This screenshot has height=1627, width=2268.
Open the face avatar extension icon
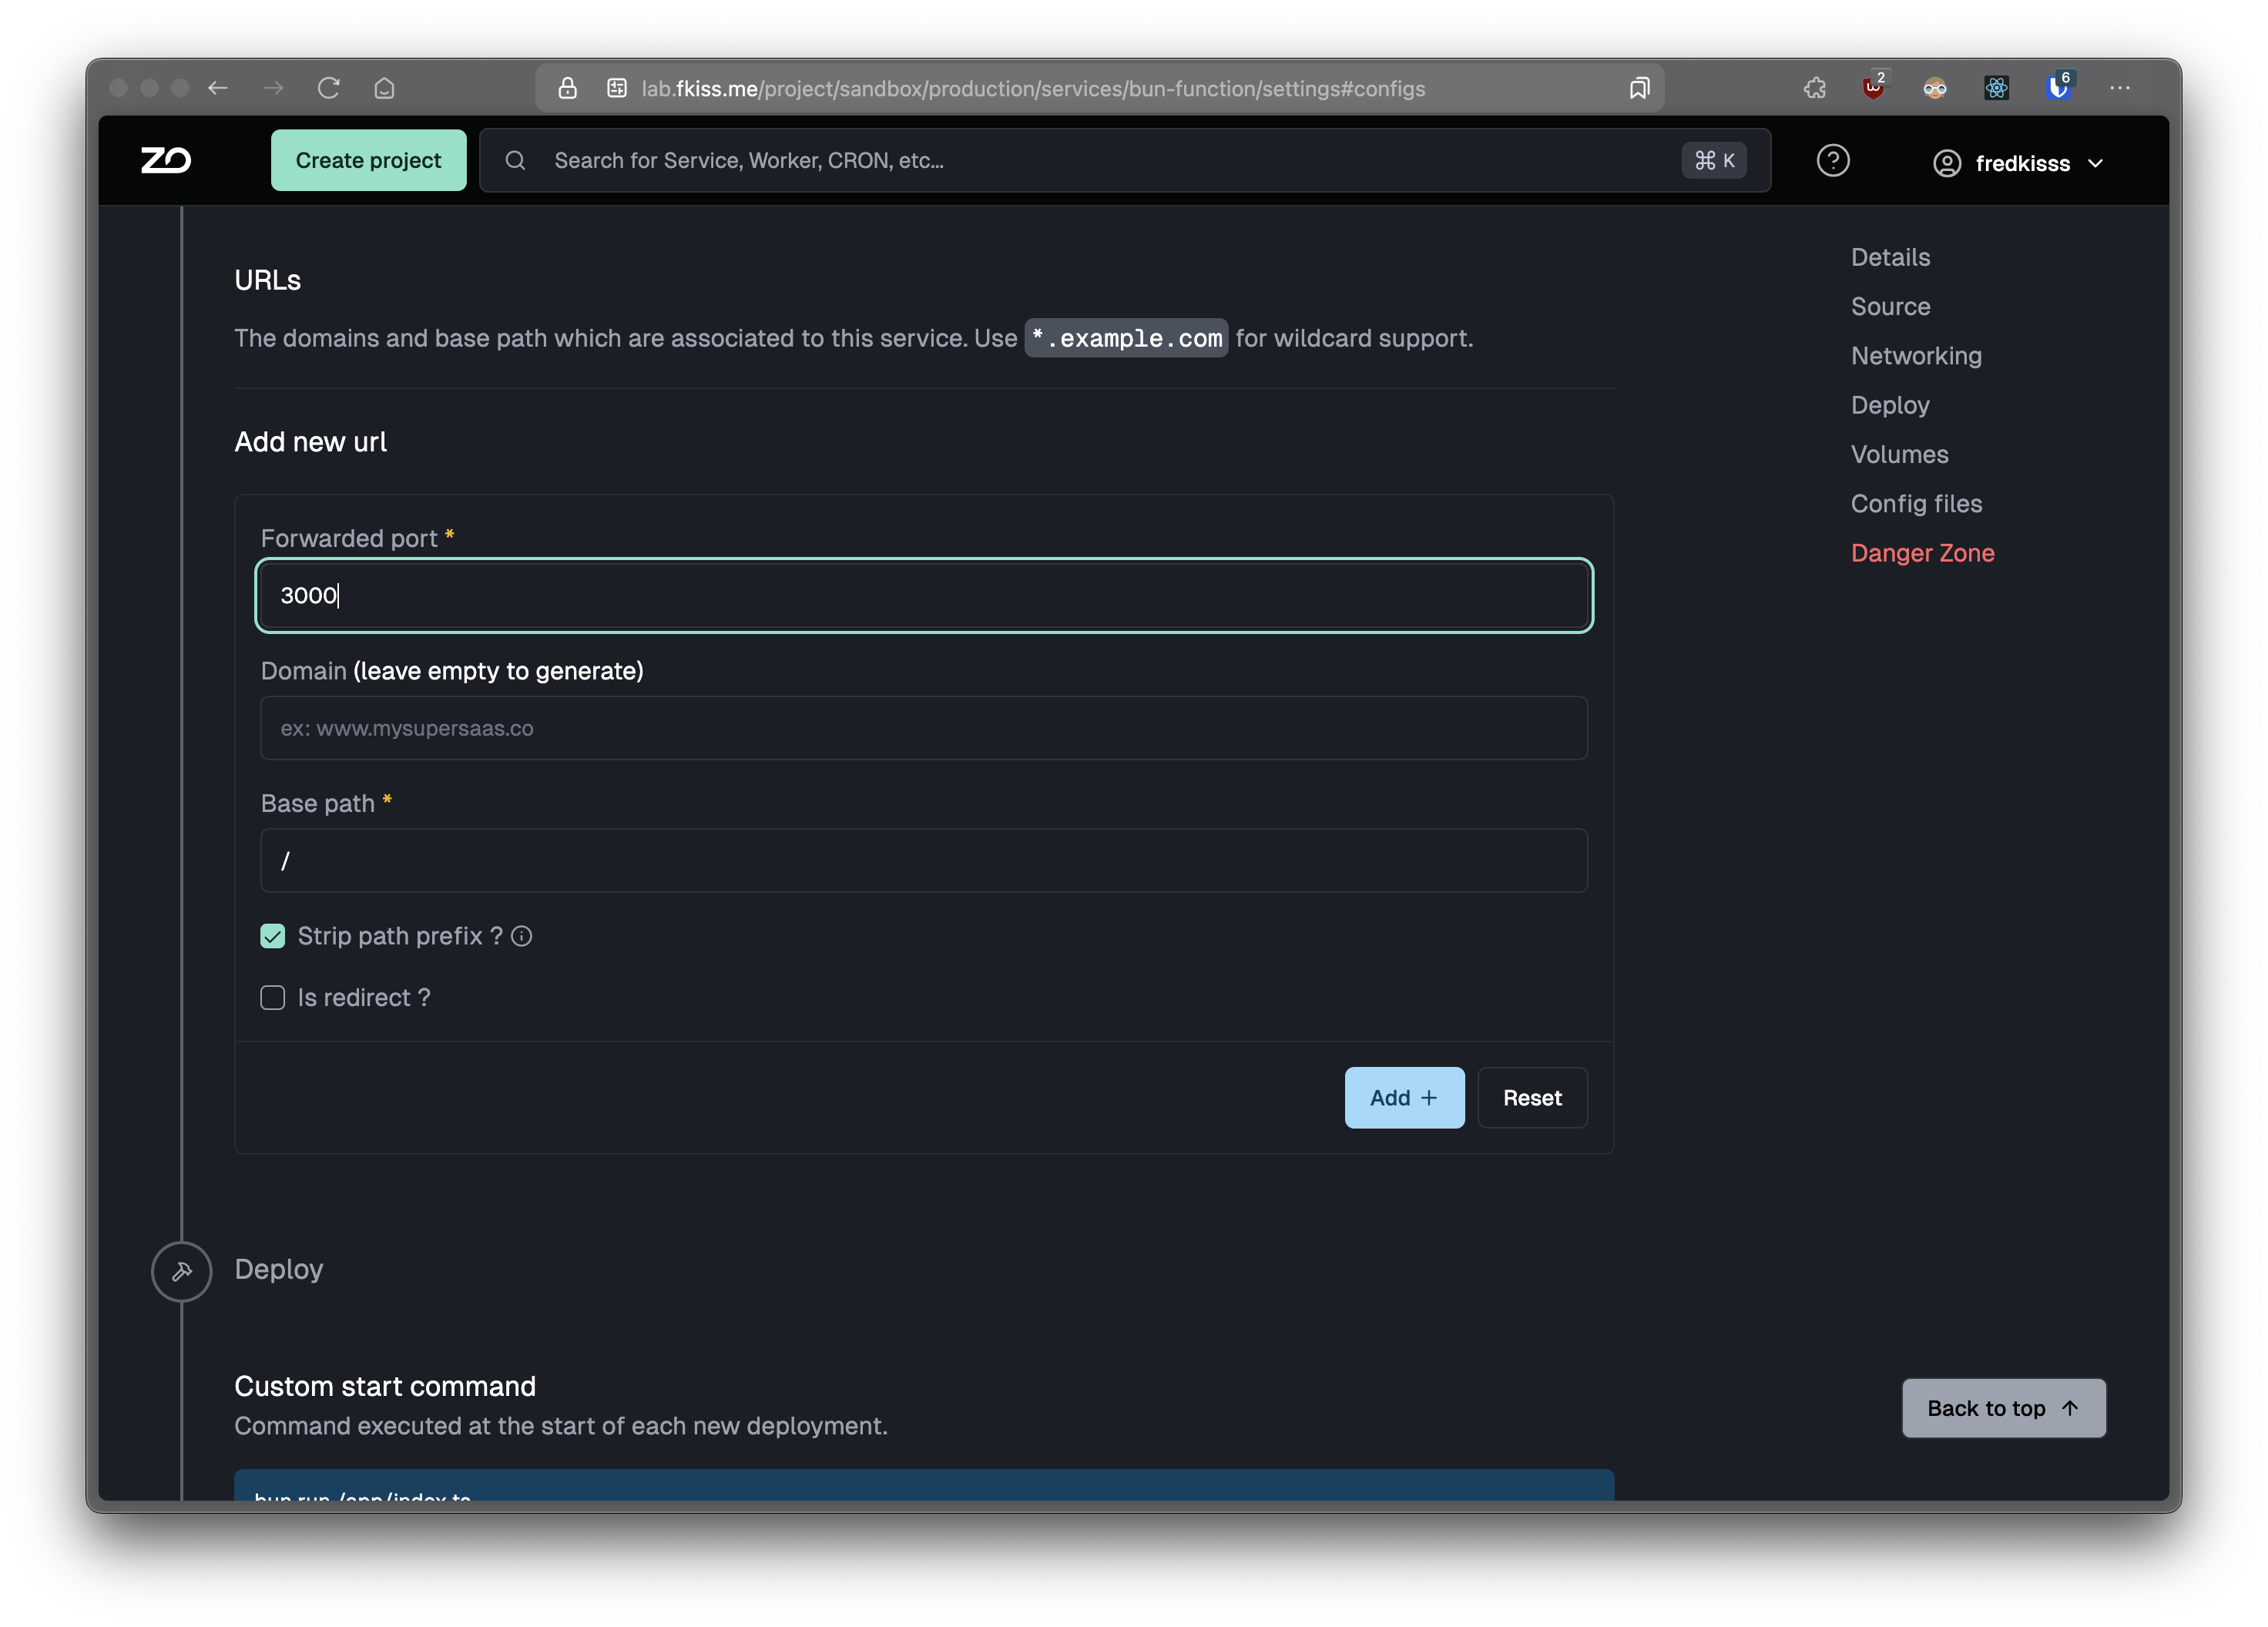1935,88
